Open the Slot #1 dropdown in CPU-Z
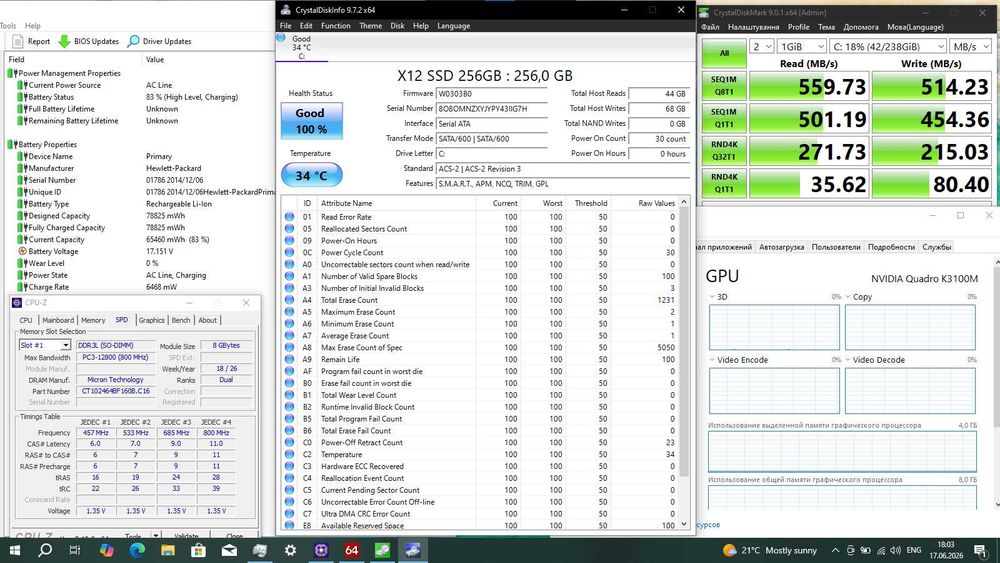The image size is (1000, 563). pos(65,345)
